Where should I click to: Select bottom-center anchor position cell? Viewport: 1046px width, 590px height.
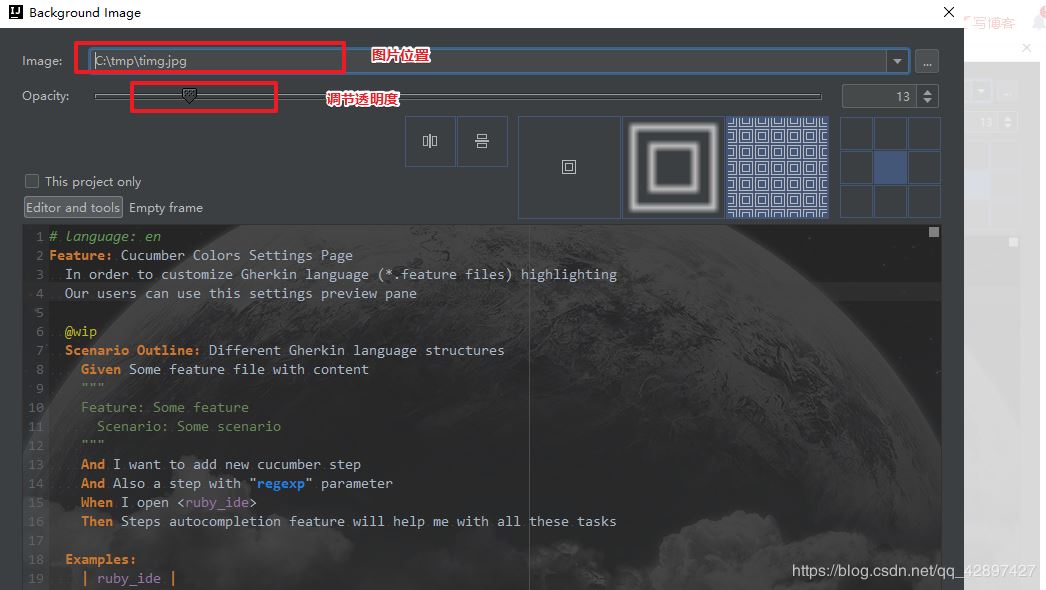point(890,201)
